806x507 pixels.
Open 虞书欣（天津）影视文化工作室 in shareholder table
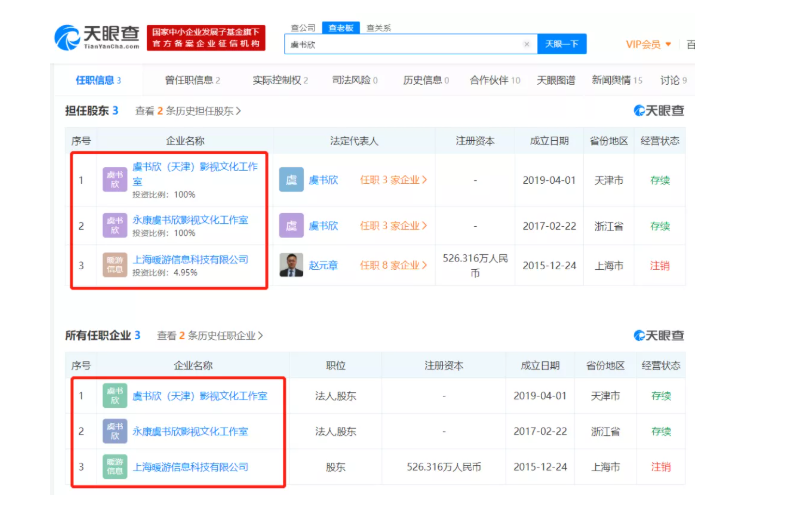pyautogui.click(x=195, y=174)
